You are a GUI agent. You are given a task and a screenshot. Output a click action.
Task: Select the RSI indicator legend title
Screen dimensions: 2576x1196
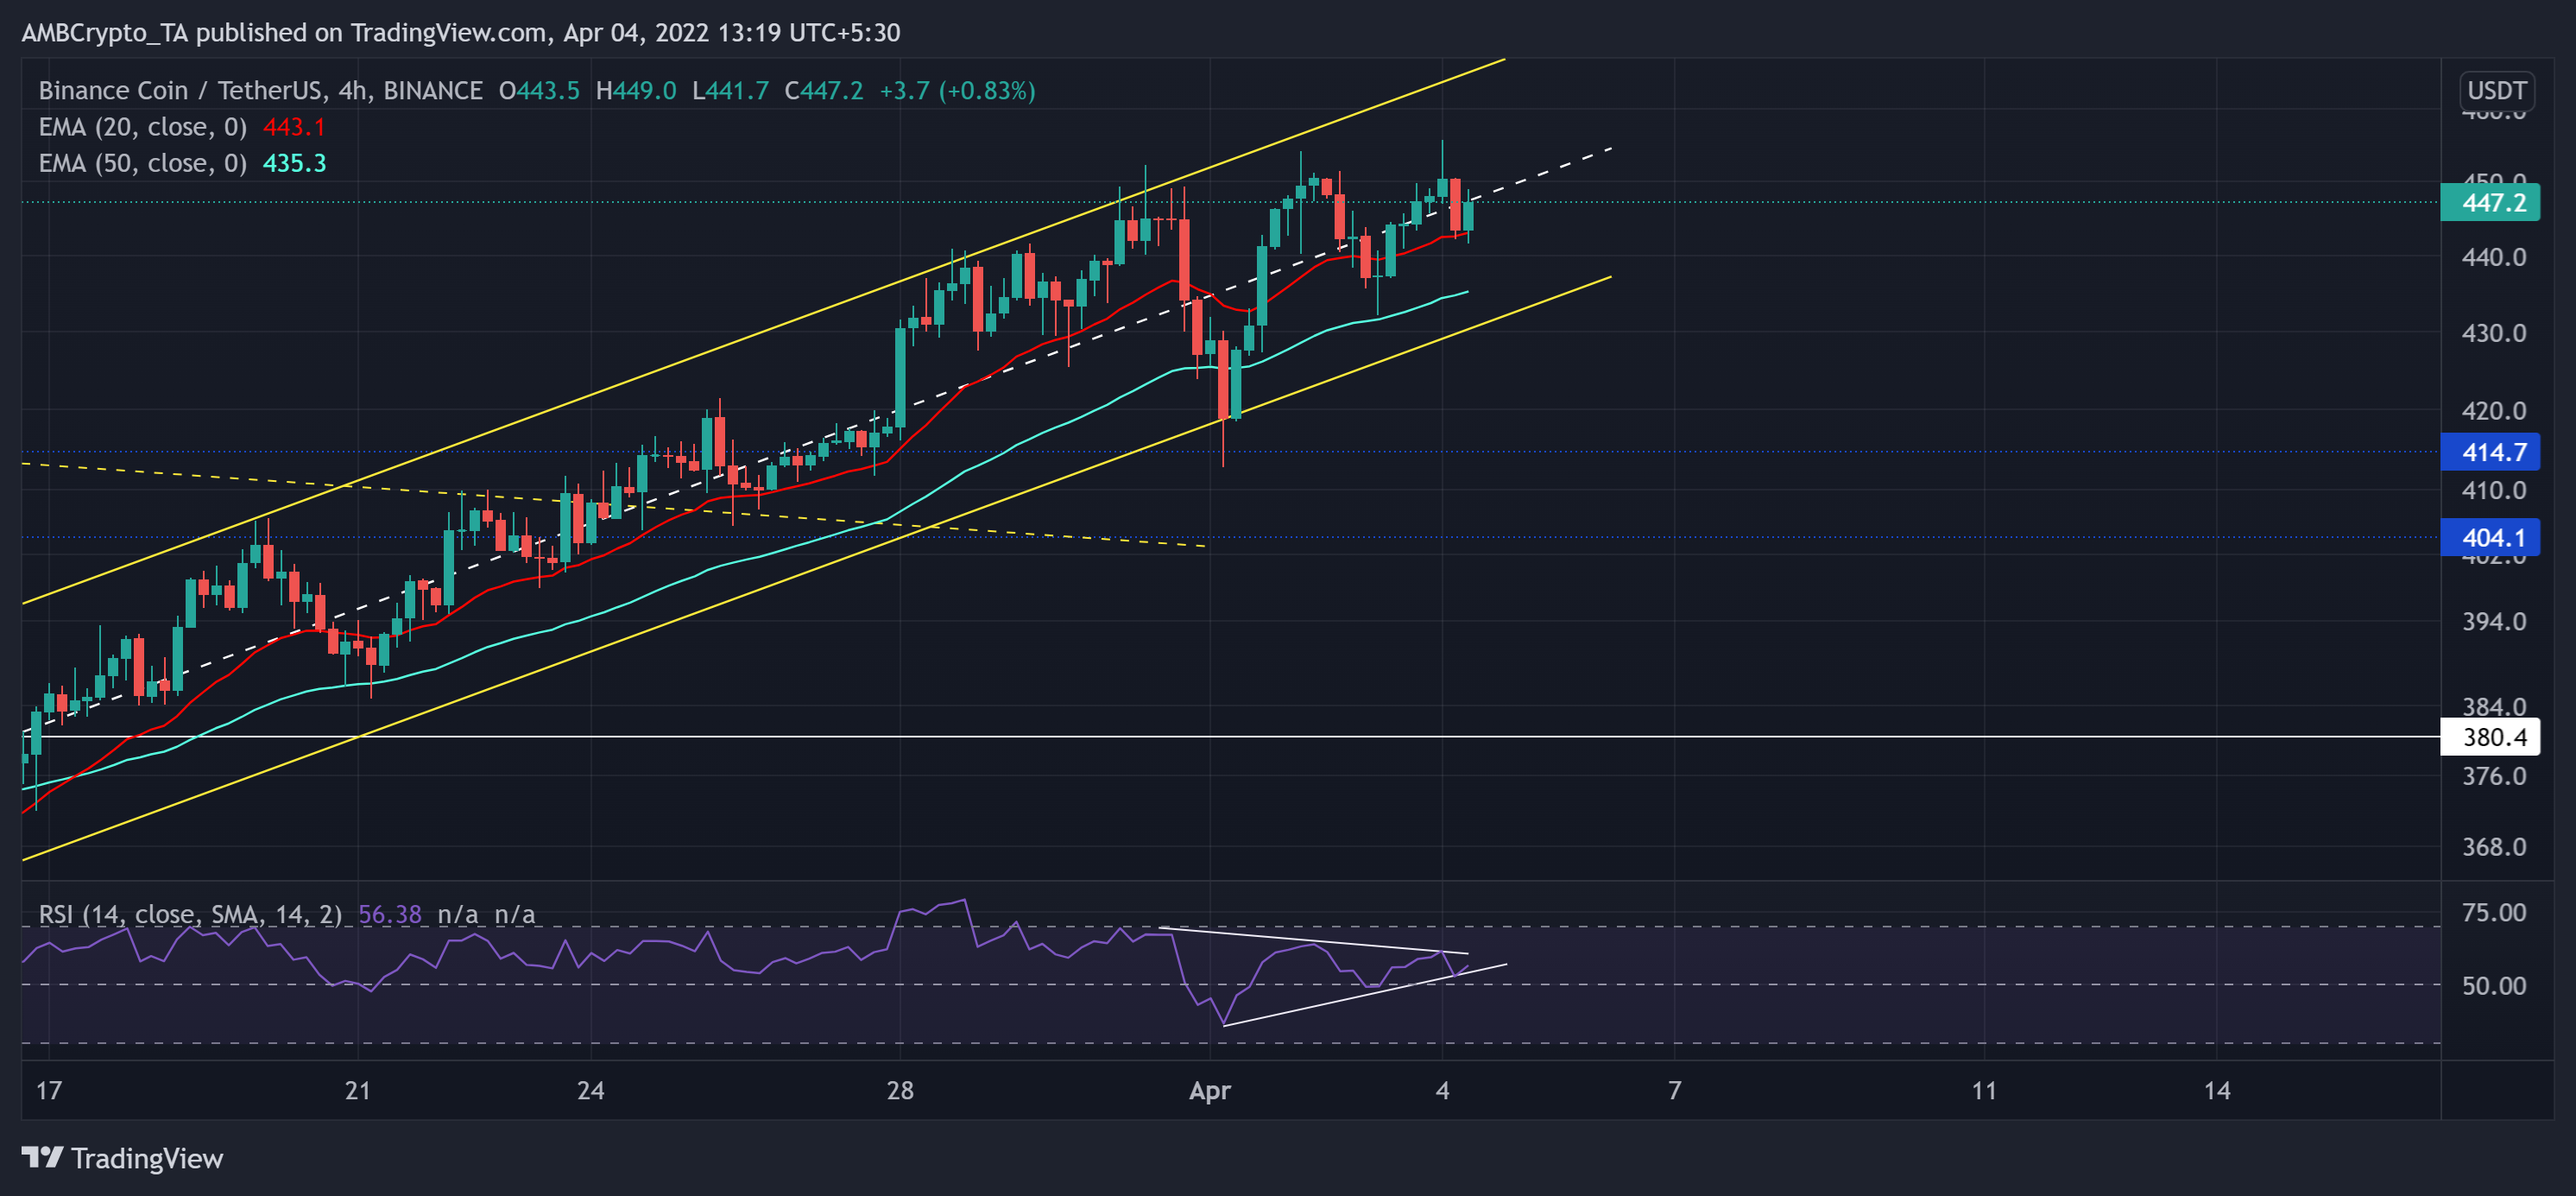point(190,914)
